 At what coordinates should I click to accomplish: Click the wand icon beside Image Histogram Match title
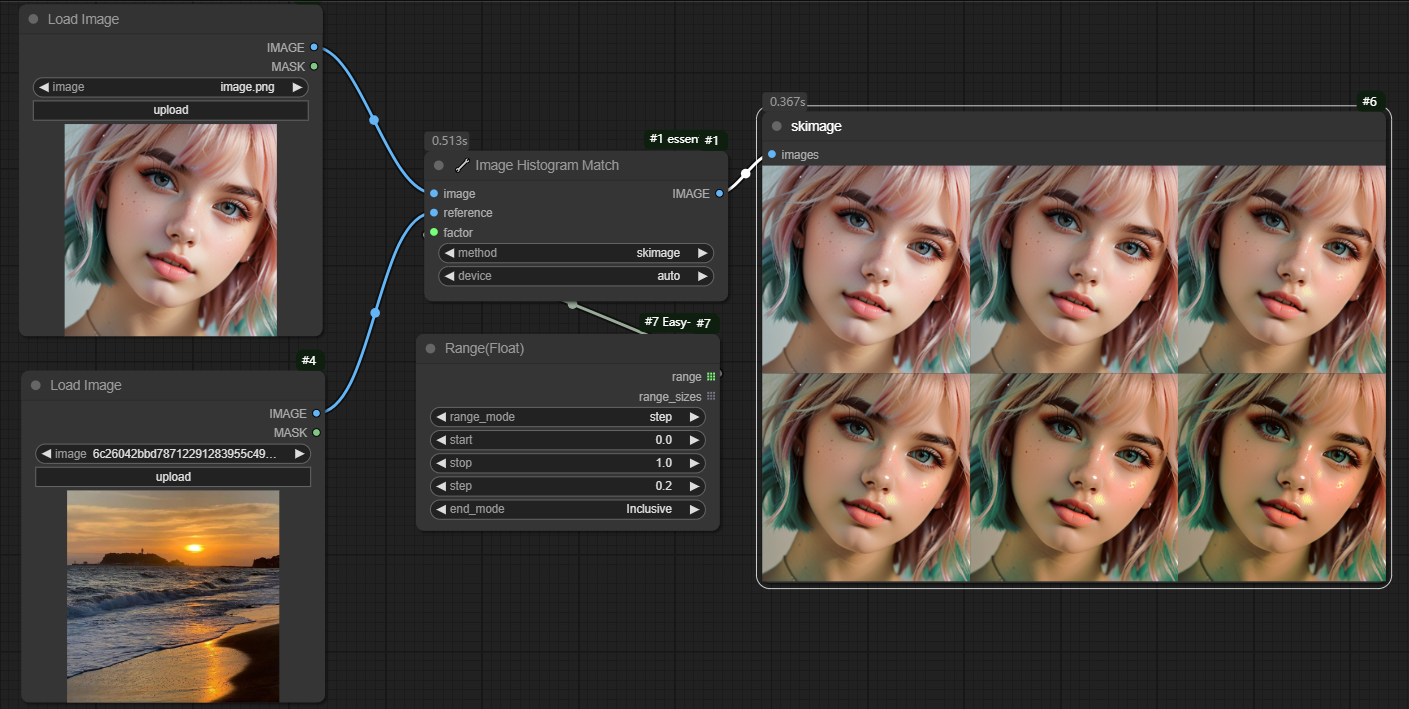[462, 166]
